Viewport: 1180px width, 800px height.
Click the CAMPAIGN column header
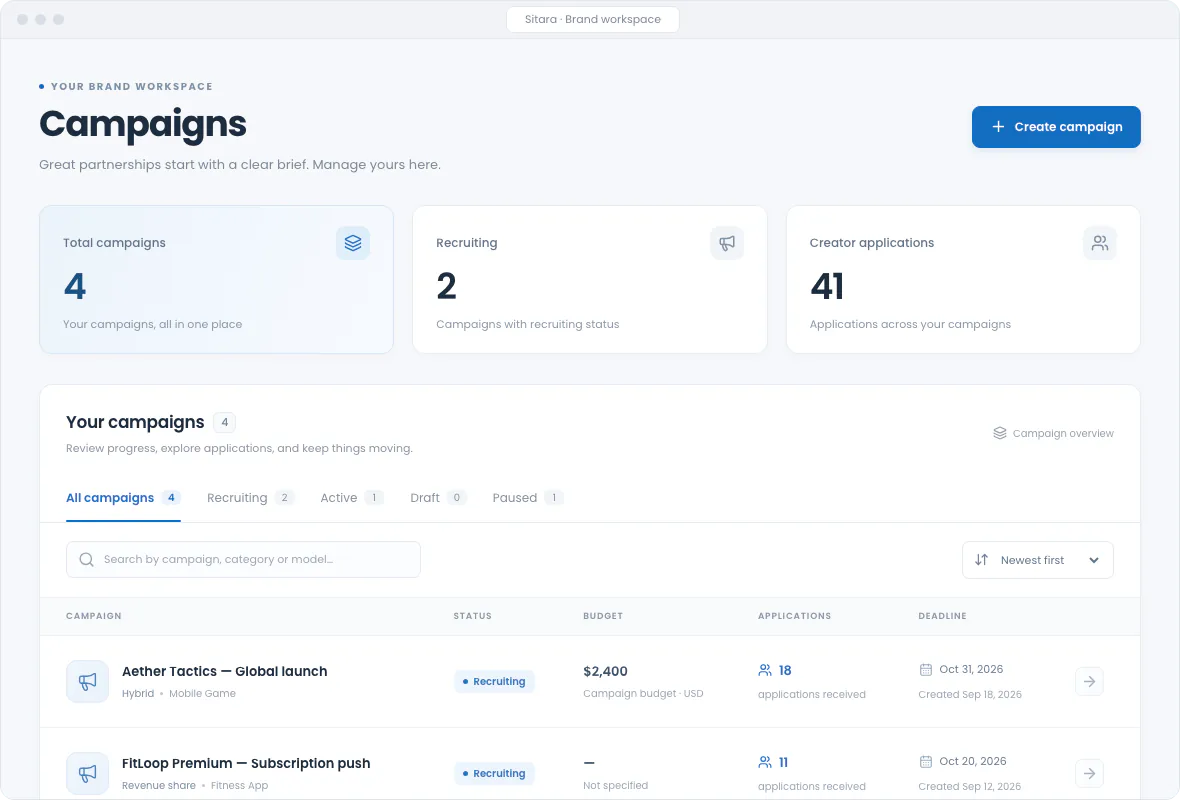[x=93, y=616]
